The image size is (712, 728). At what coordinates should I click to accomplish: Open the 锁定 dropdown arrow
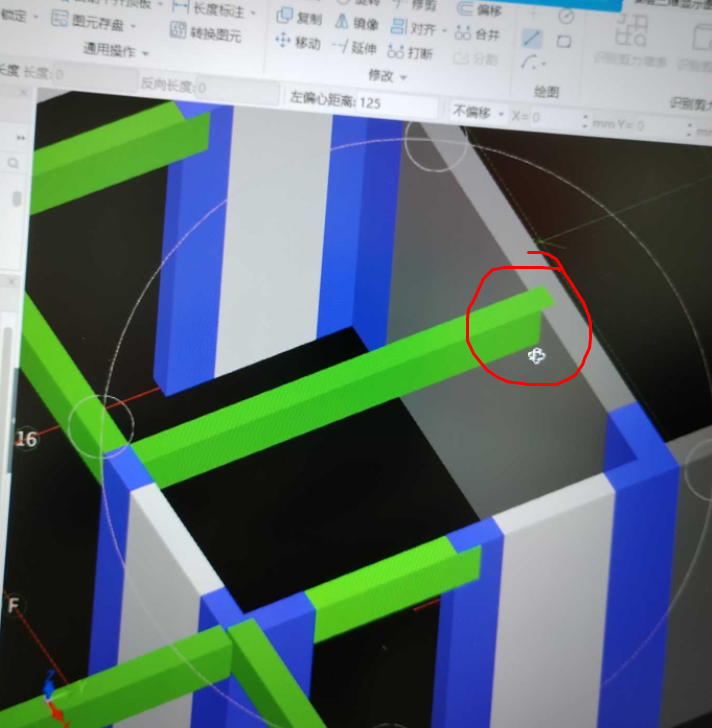(x=35, y=17)
